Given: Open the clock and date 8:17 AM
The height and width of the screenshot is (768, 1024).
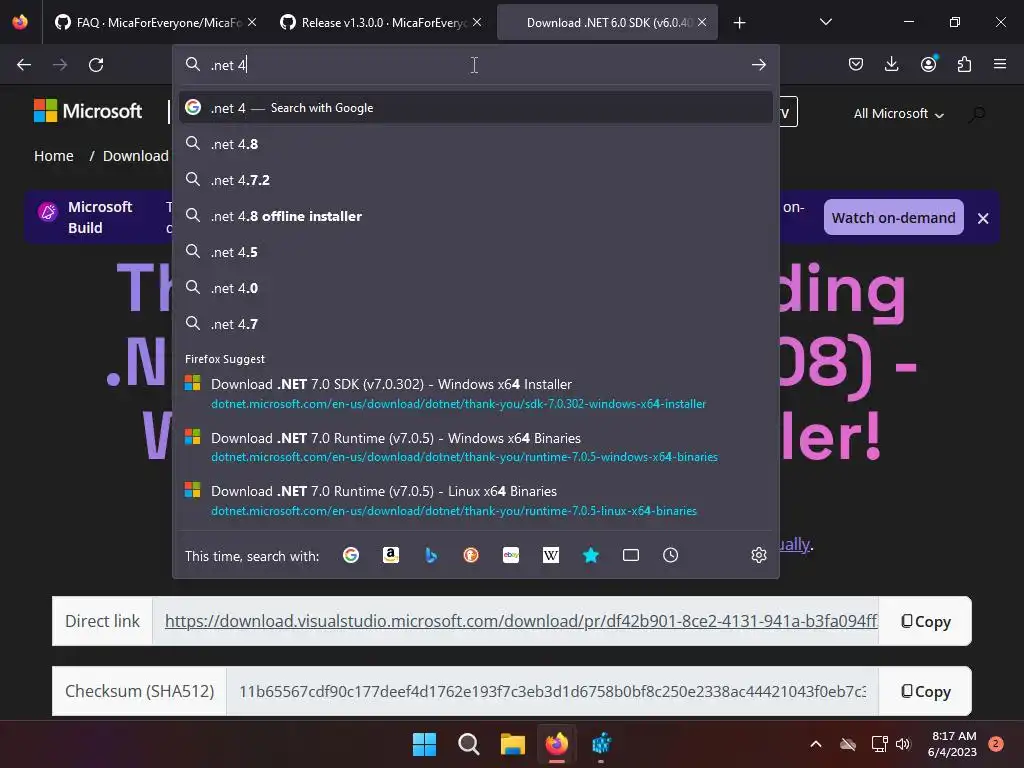Looking at the screenshot, I should click(x=953, y=744).
